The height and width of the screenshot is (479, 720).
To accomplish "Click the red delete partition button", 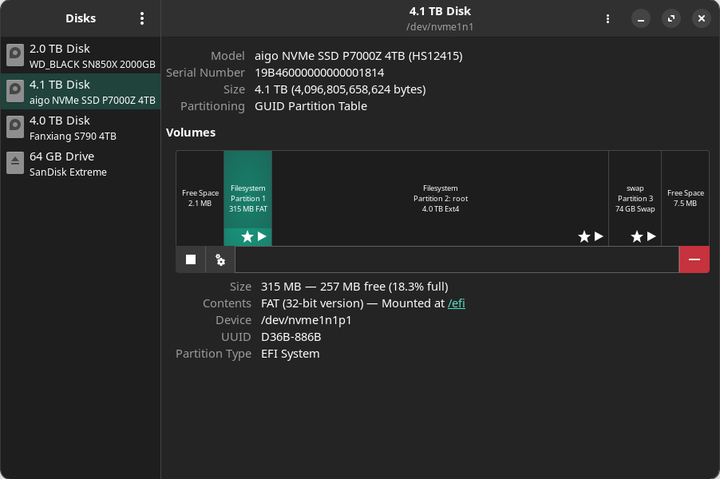I will pyautogui.click(x=694, y=260).
